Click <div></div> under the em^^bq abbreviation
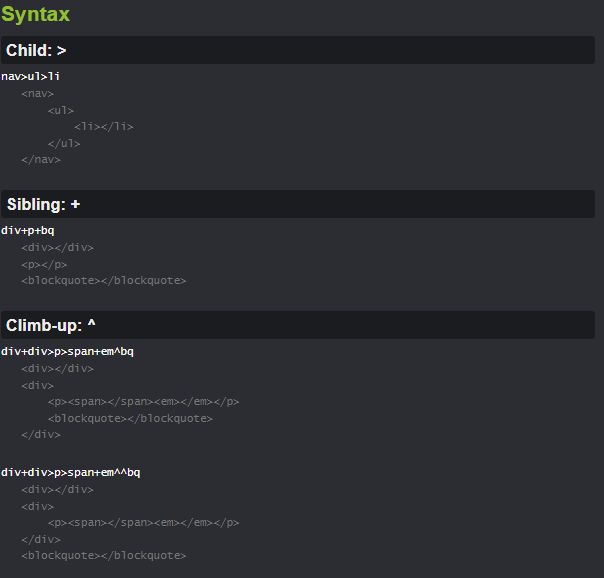This screenshot has height=578, width=604. 57,489
